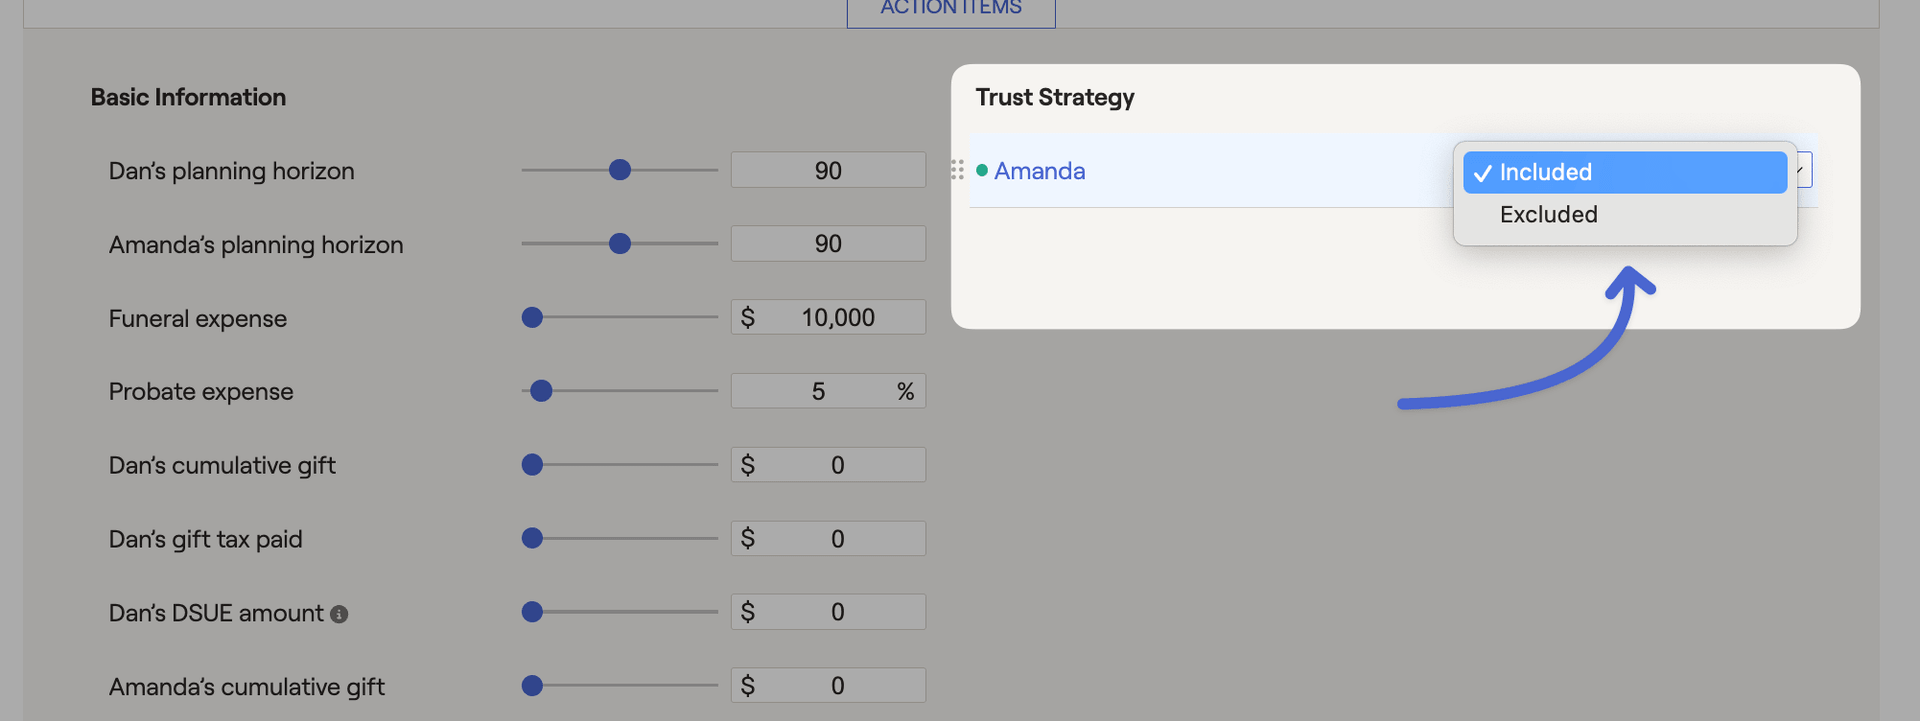Click the dropdown arrow in Amanda row
Screen dimensions: 1920x721
point(1803,170)
